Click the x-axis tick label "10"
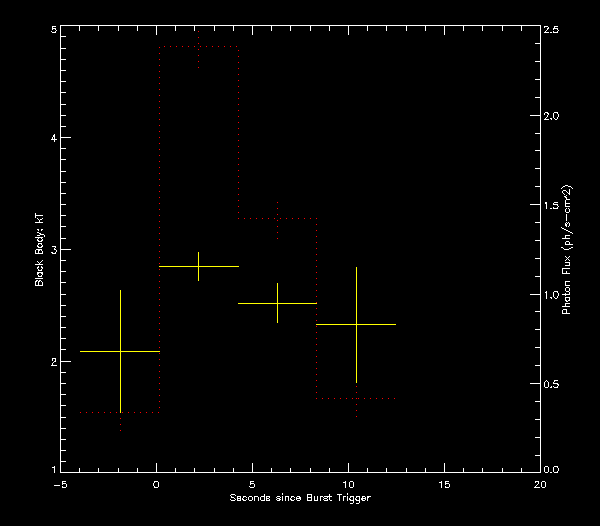 tap(348, 483)
